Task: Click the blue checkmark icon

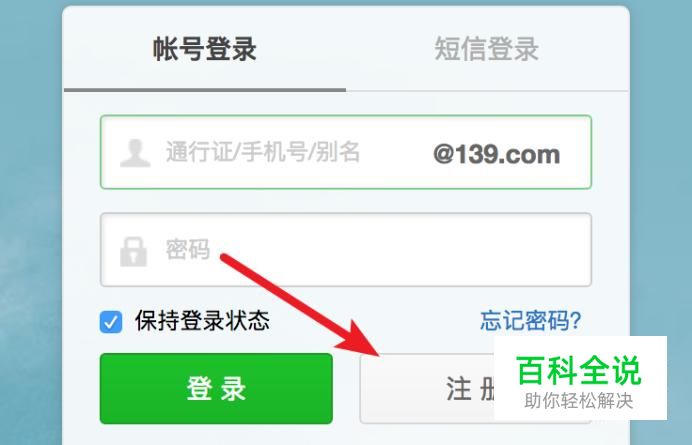Action: [111, 322]
